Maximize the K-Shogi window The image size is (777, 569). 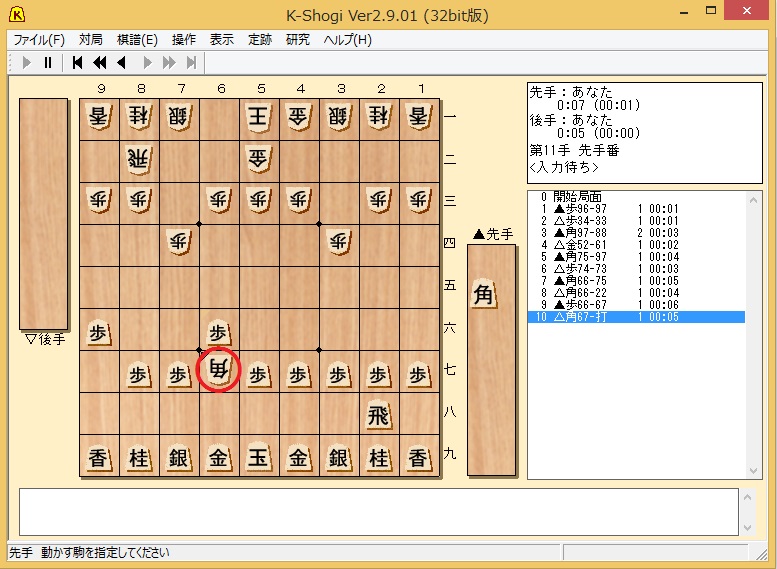point(711,11)
